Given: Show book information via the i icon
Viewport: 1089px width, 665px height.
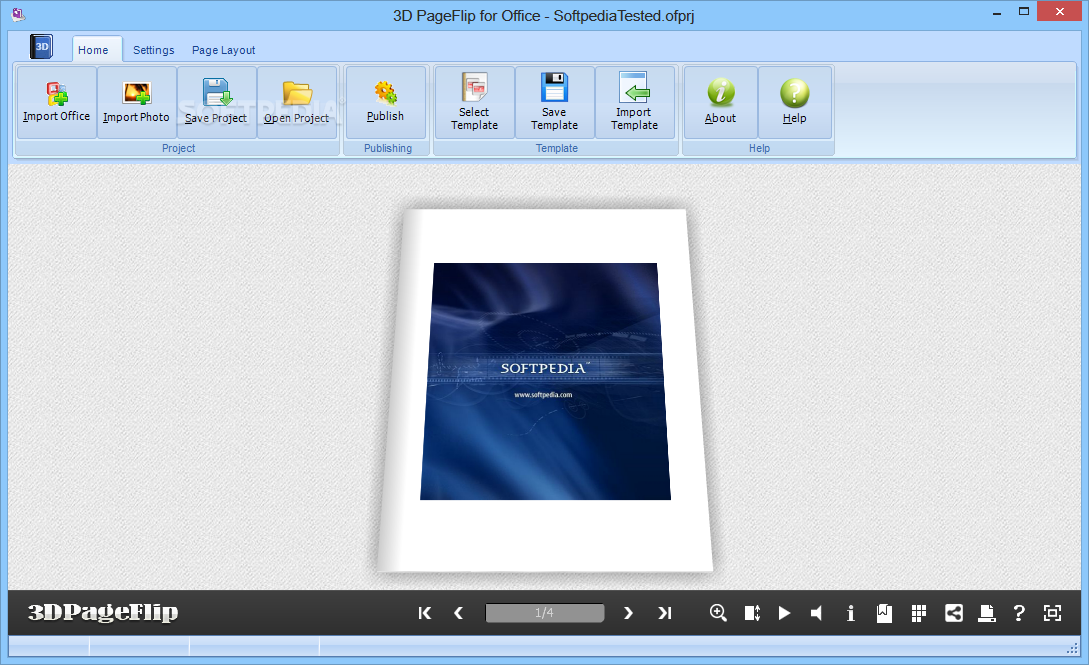Looking at the screenshot, I should [x=851, y=613].
